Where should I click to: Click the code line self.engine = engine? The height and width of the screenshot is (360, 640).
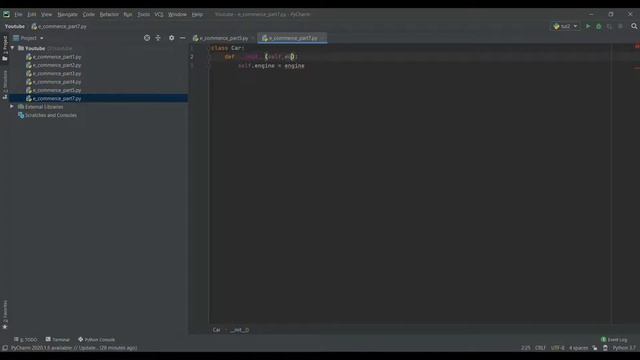[271, 66]
